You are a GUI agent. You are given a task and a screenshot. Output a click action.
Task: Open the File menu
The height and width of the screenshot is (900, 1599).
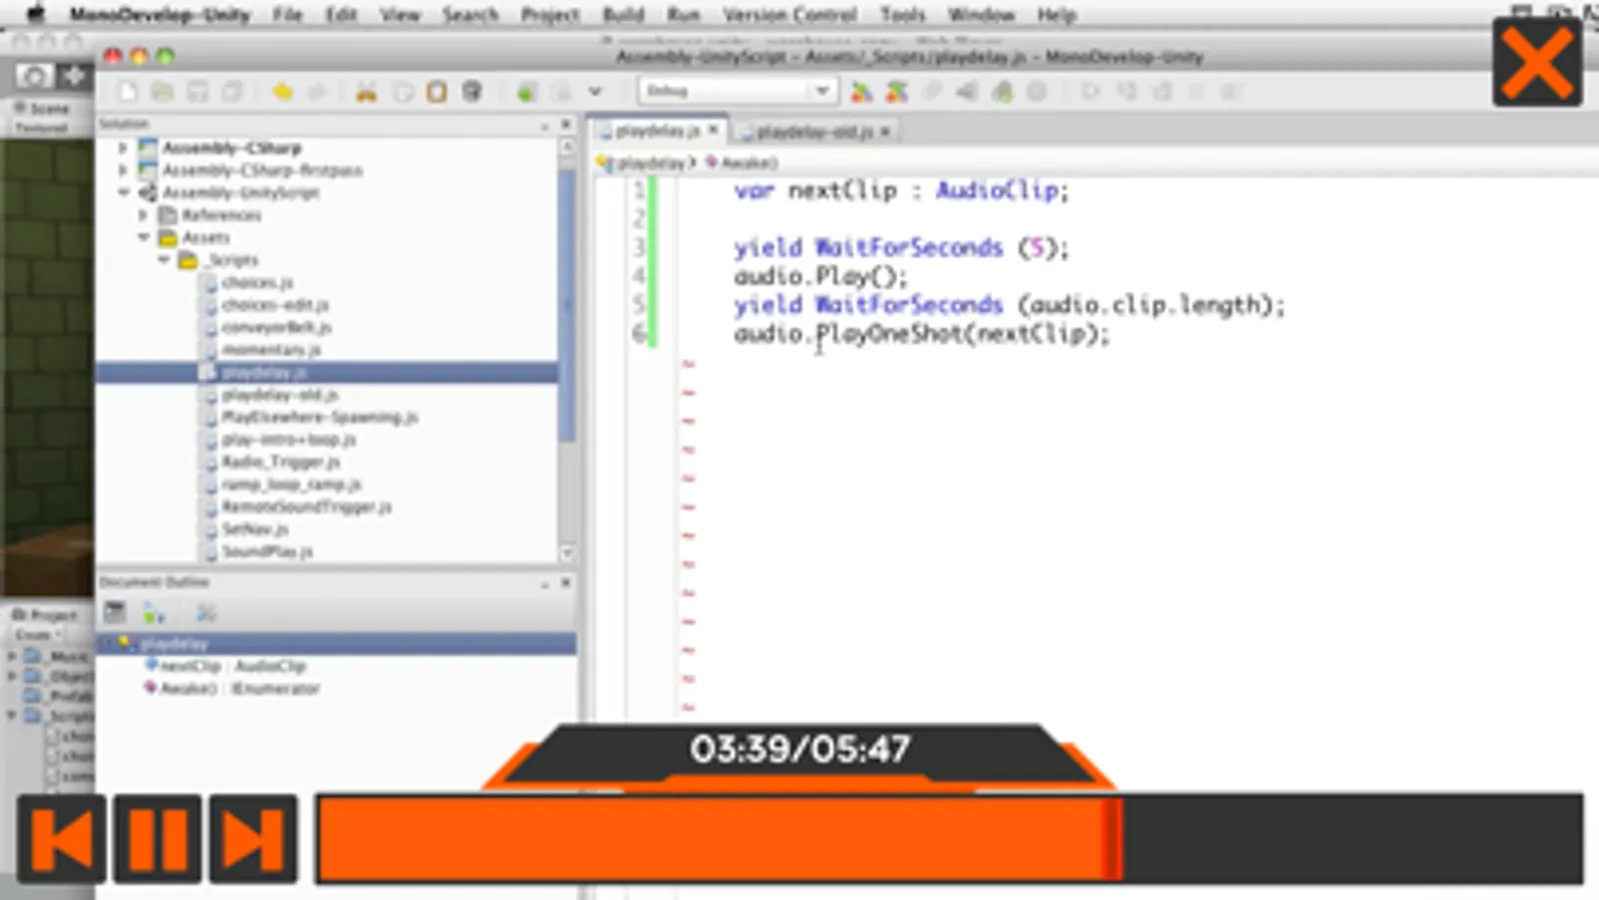click(287, 15)
